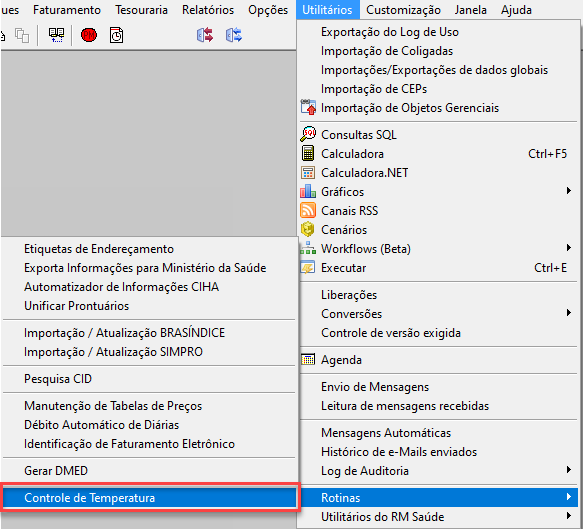Open Consultas SQL magnifier entry
Image resolution: width=583 pixels, height=529 pixels.
(438, 135)
